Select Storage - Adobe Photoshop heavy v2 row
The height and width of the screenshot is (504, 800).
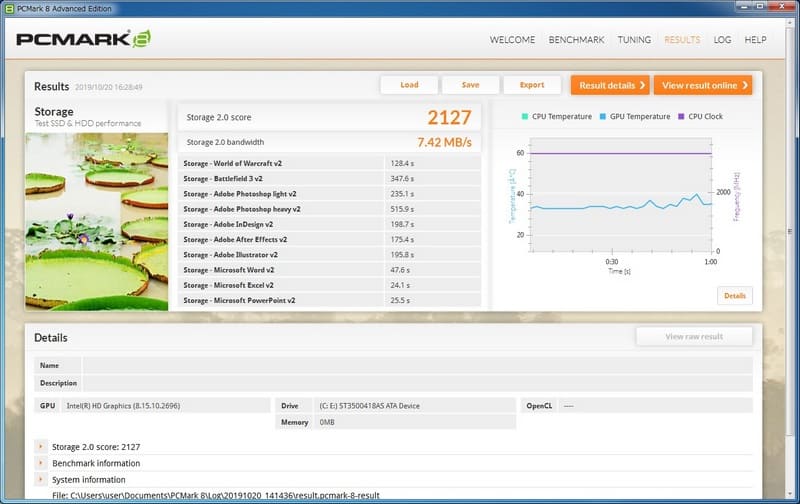(x=330, y=209)
